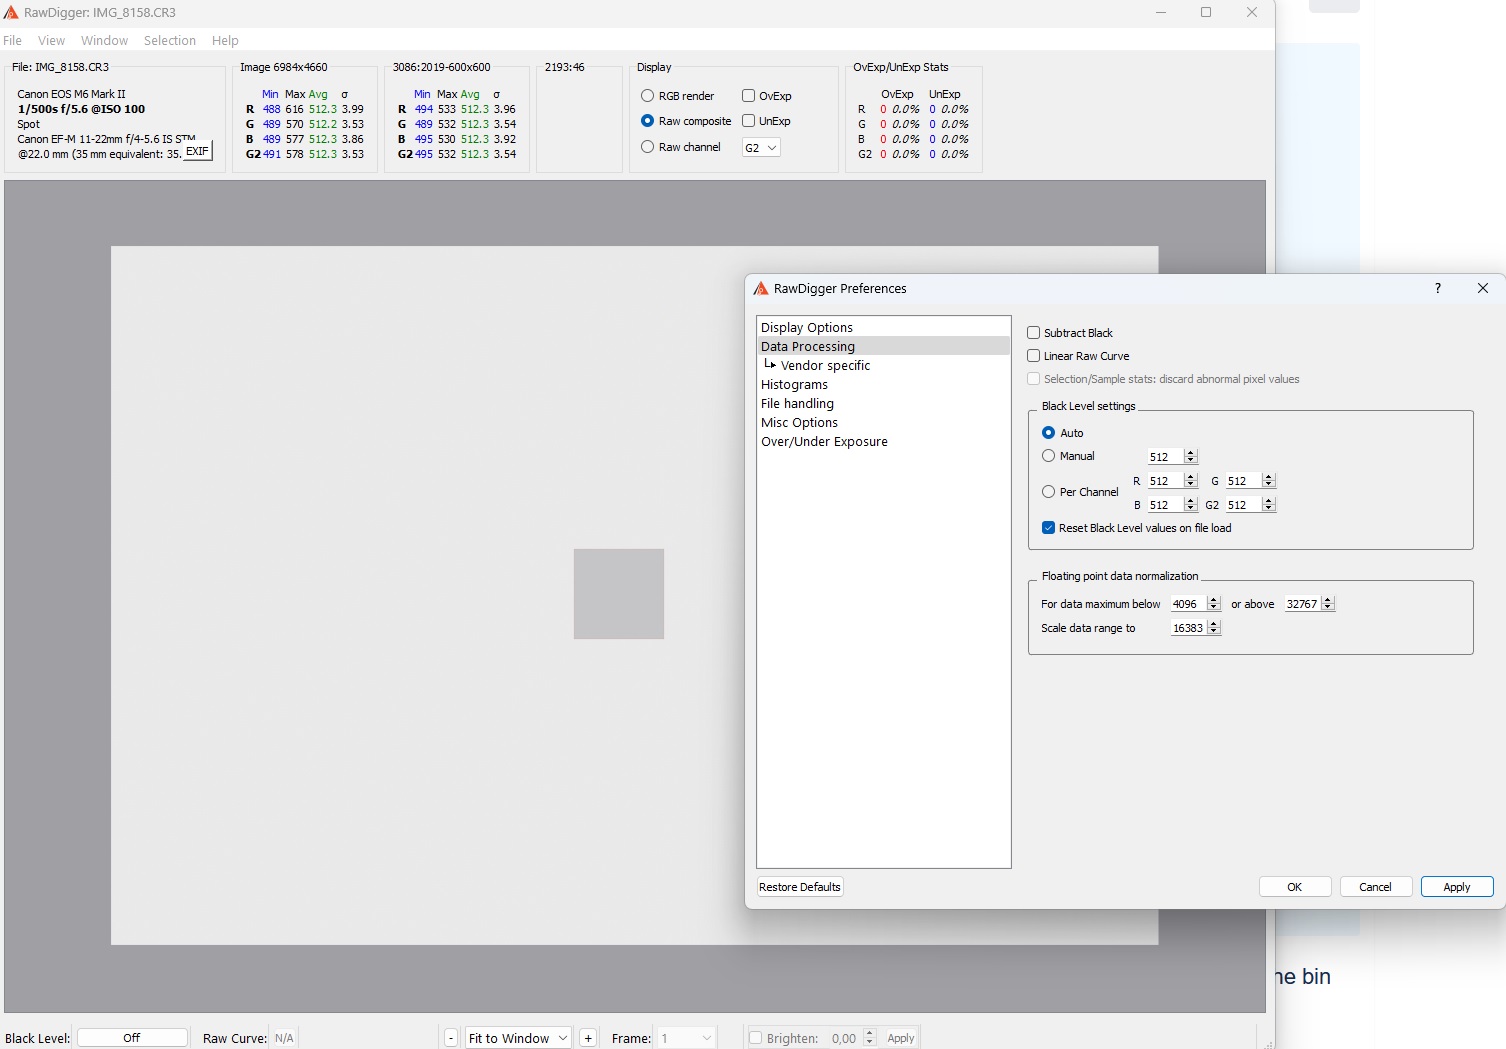Open the Frame number dropdown
Viewport: 1506px width, 1049px height.
(688, 1038)
